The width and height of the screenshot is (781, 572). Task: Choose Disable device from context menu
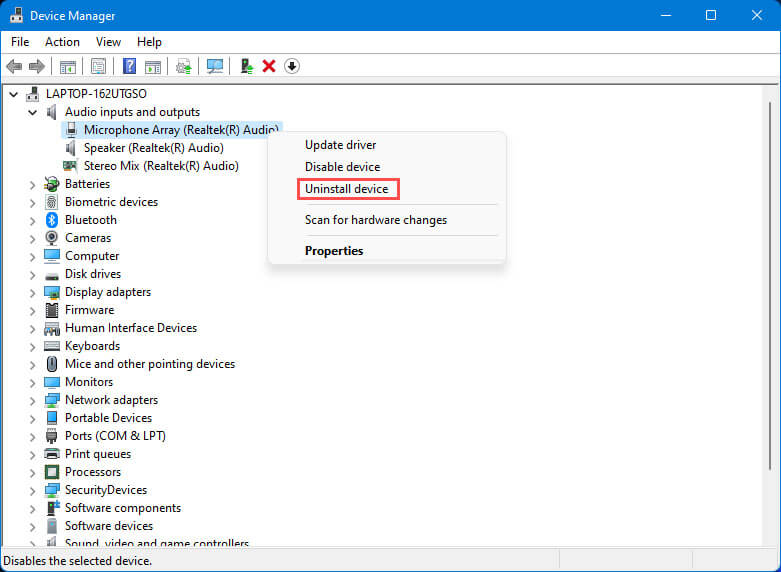(x=343, y=167)
